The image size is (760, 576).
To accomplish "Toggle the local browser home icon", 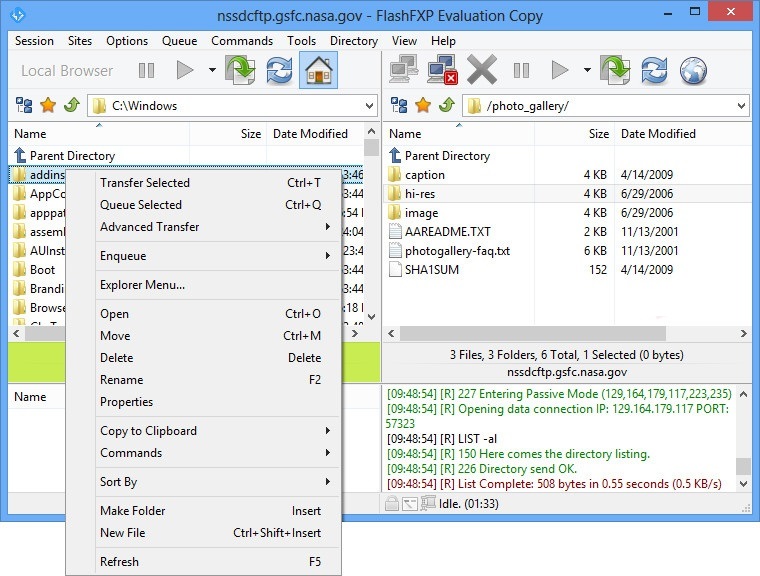I will 318,71.
